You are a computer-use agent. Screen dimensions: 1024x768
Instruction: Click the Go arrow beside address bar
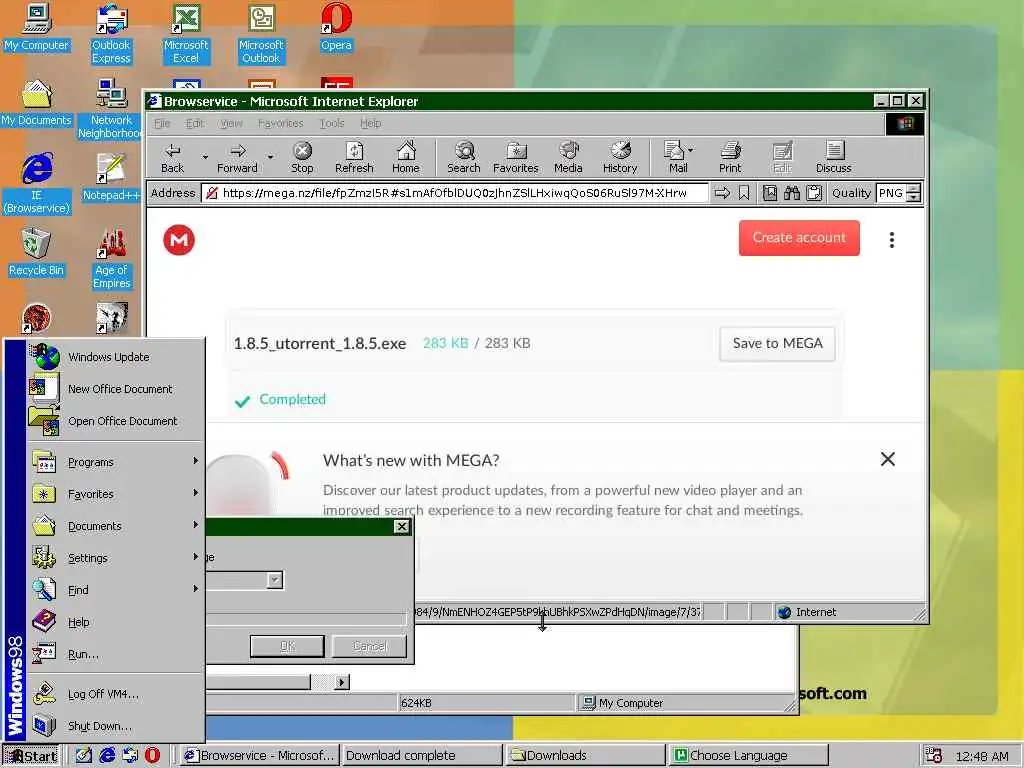pos(722,193)
